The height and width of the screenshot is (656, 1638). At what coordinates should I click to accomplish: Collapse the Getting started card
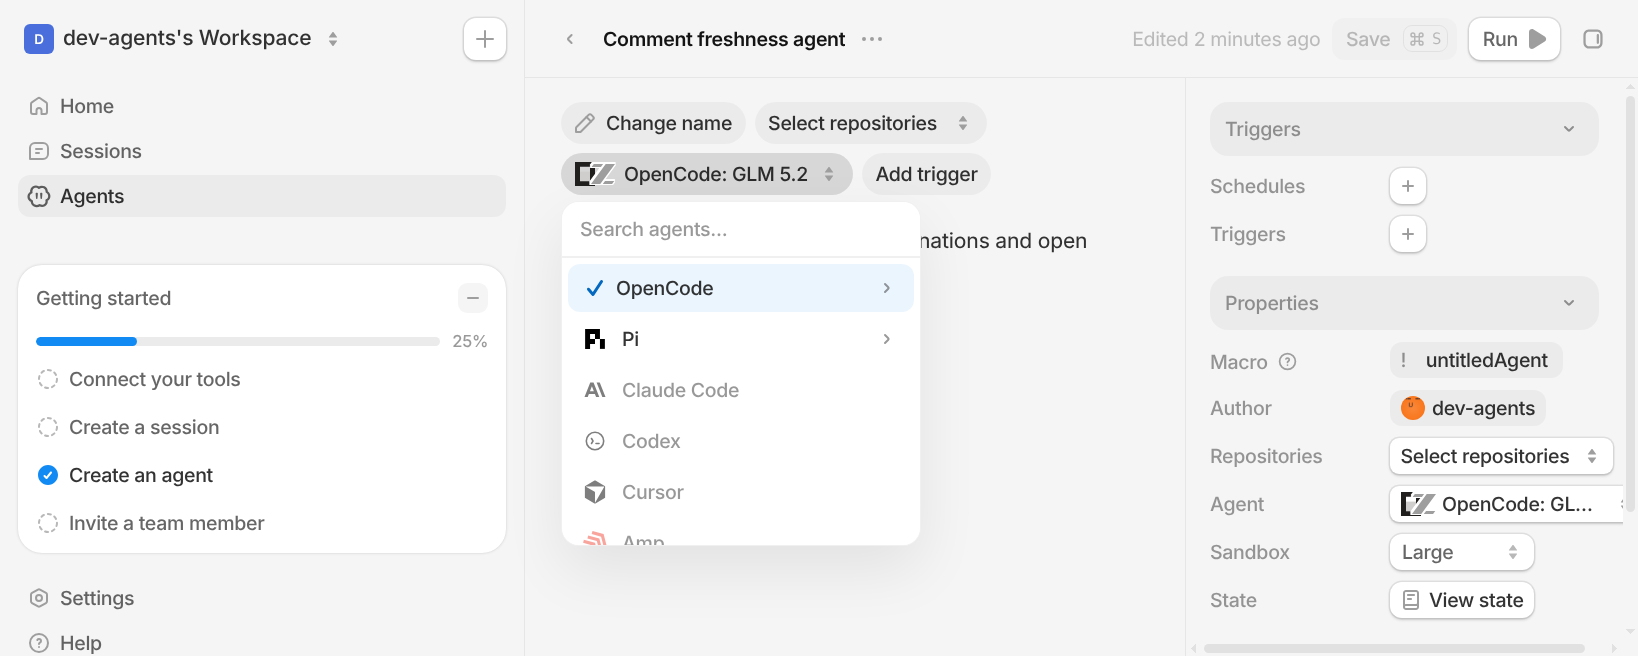click(473, 298)
